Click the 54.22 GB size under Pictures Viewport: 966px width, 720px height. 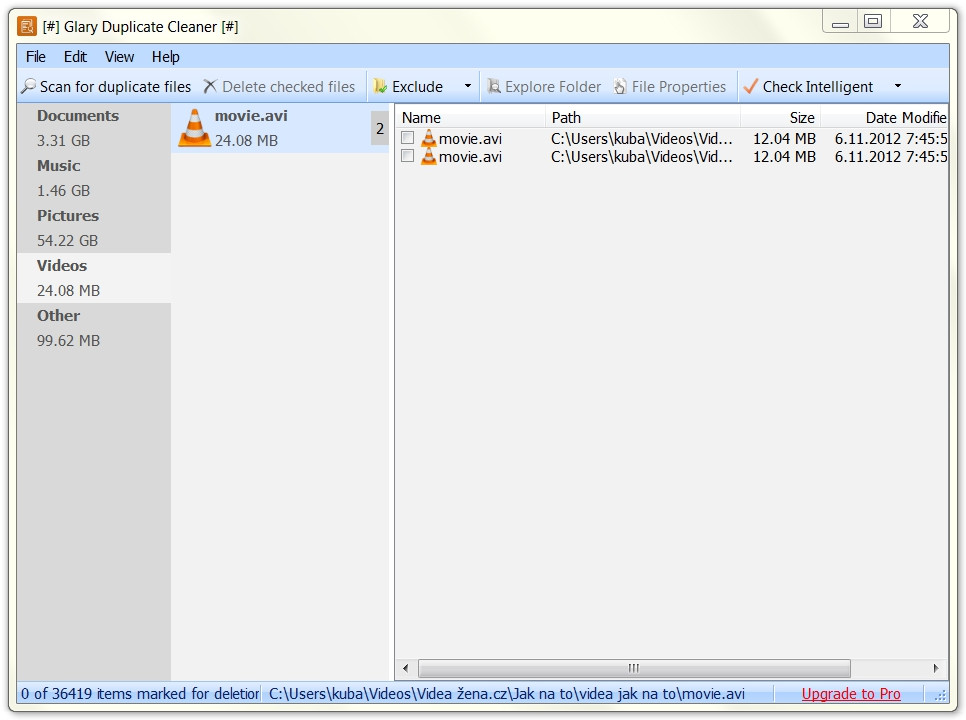[x=67, y=240]
